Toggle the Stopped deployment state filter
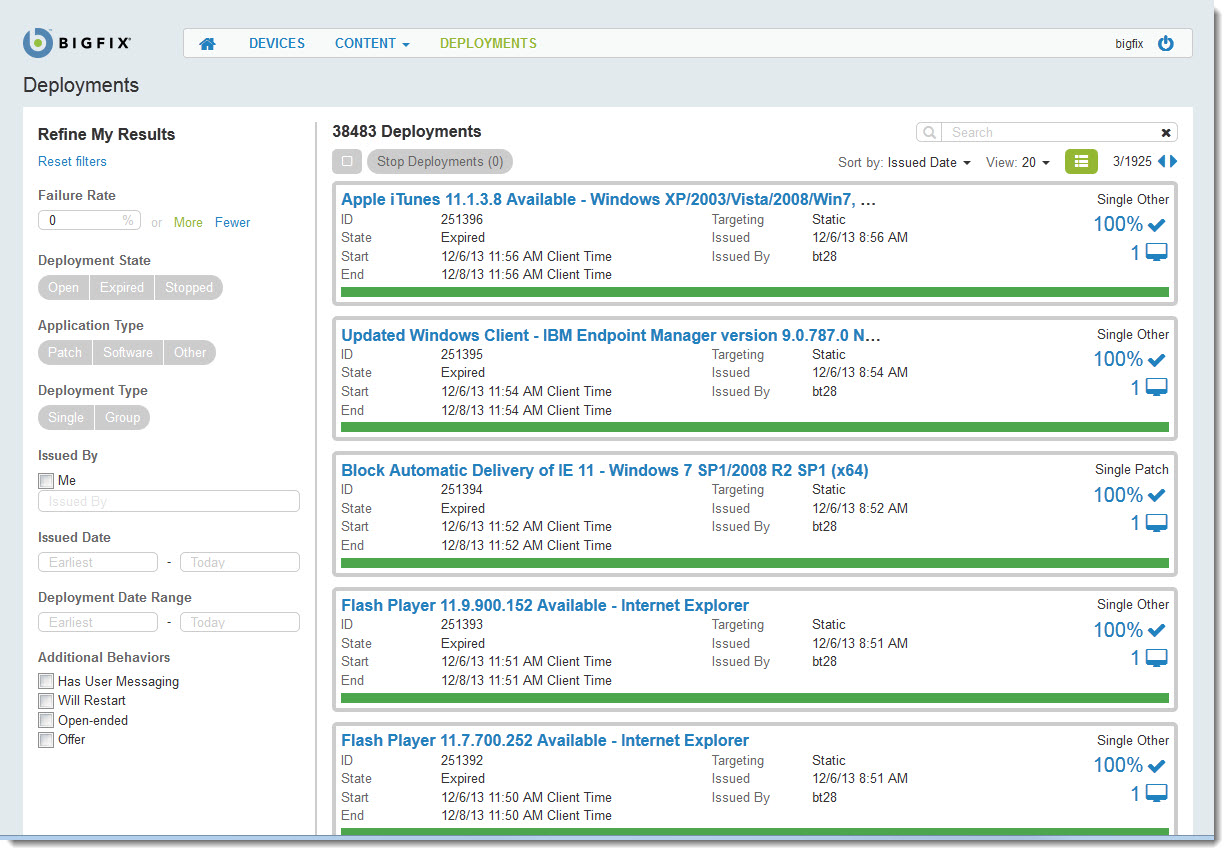1229x855 pixels. point(189,288)
